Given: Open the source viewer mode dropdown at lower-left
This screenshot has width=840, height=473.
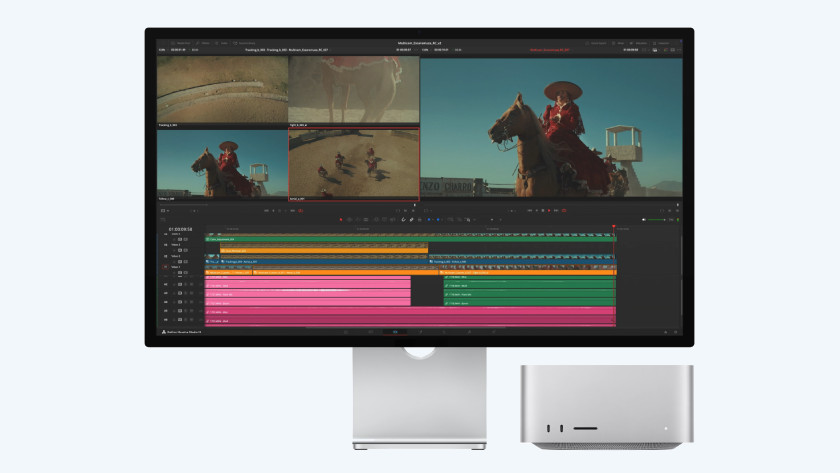Looking at the screenshot, I should (164, 211).
